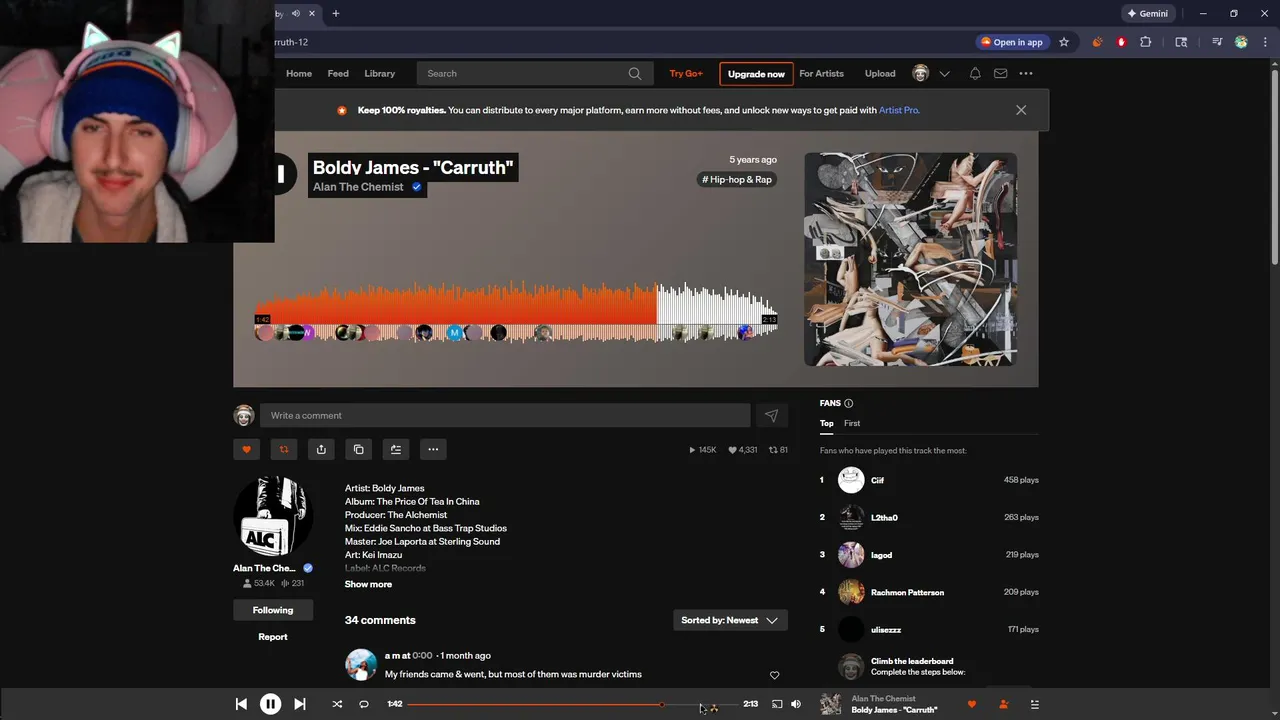This screenshot has height=720, width=1280.
Task: Open the track artwork image
Action: 911,259
